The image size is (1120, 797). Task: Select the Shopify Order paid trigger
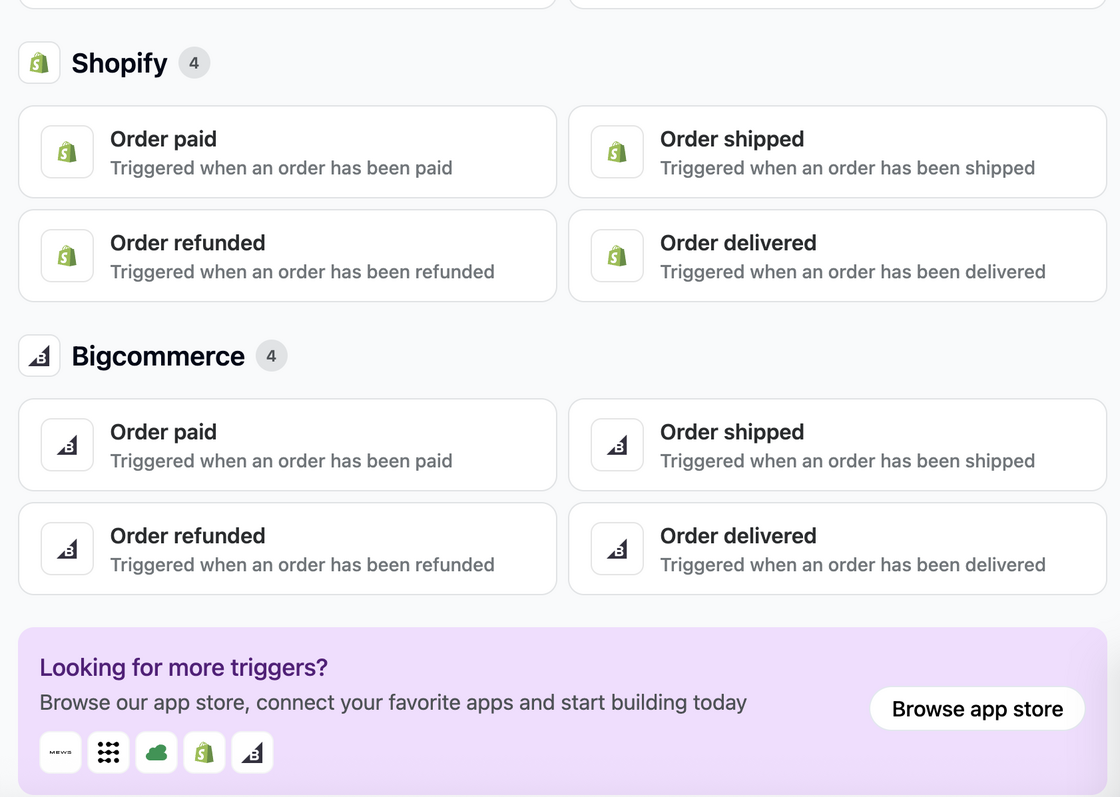point(287,152)
